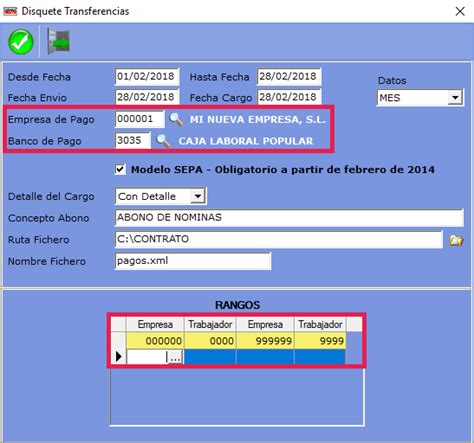The width and height of the screenshot is (474, 443).
Task: Expand the Detalle del Cargo dropdown
Action: [198, 196]
